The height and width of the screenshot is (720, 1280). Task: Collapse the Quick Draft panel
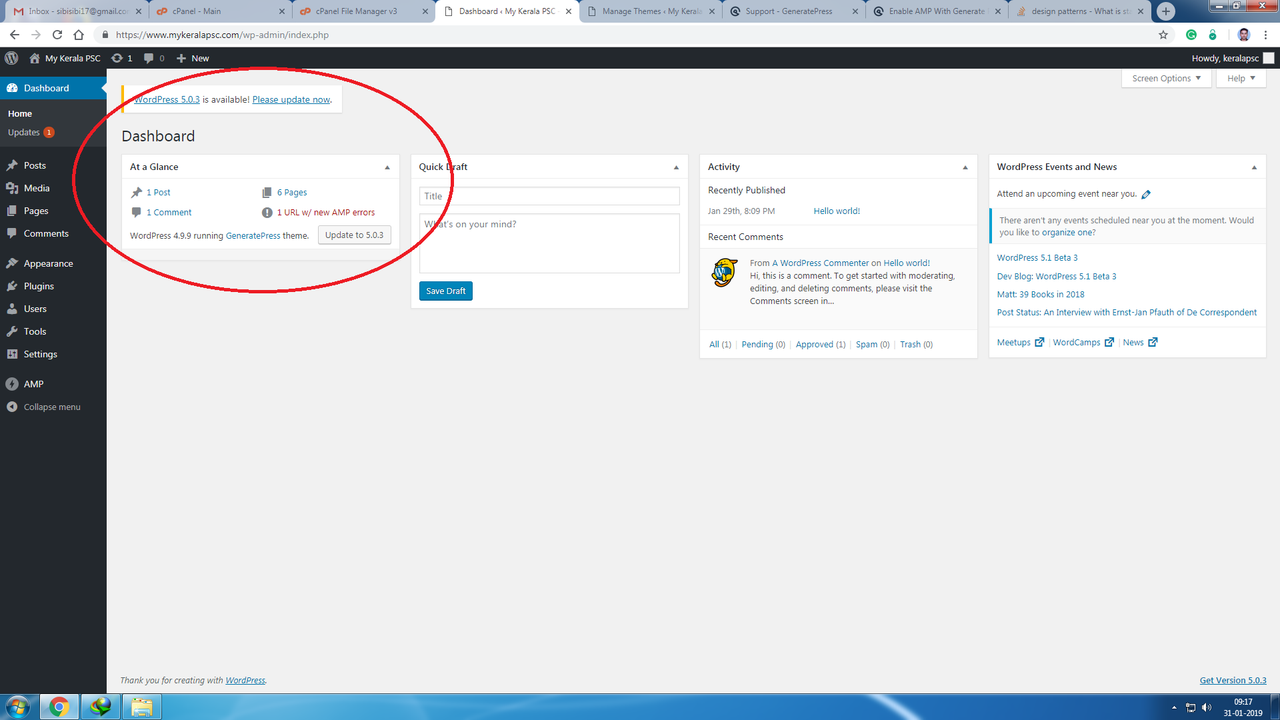(676, 167)
